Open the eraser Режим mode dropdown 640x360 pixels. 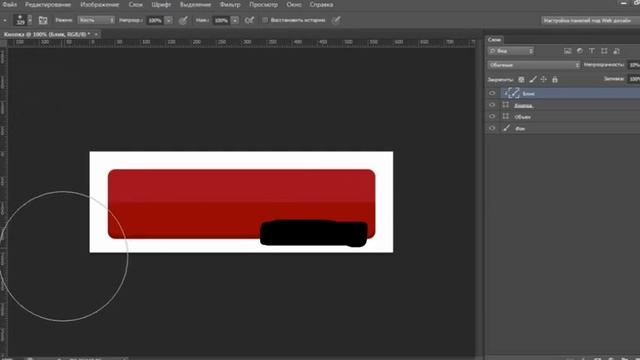96,20
